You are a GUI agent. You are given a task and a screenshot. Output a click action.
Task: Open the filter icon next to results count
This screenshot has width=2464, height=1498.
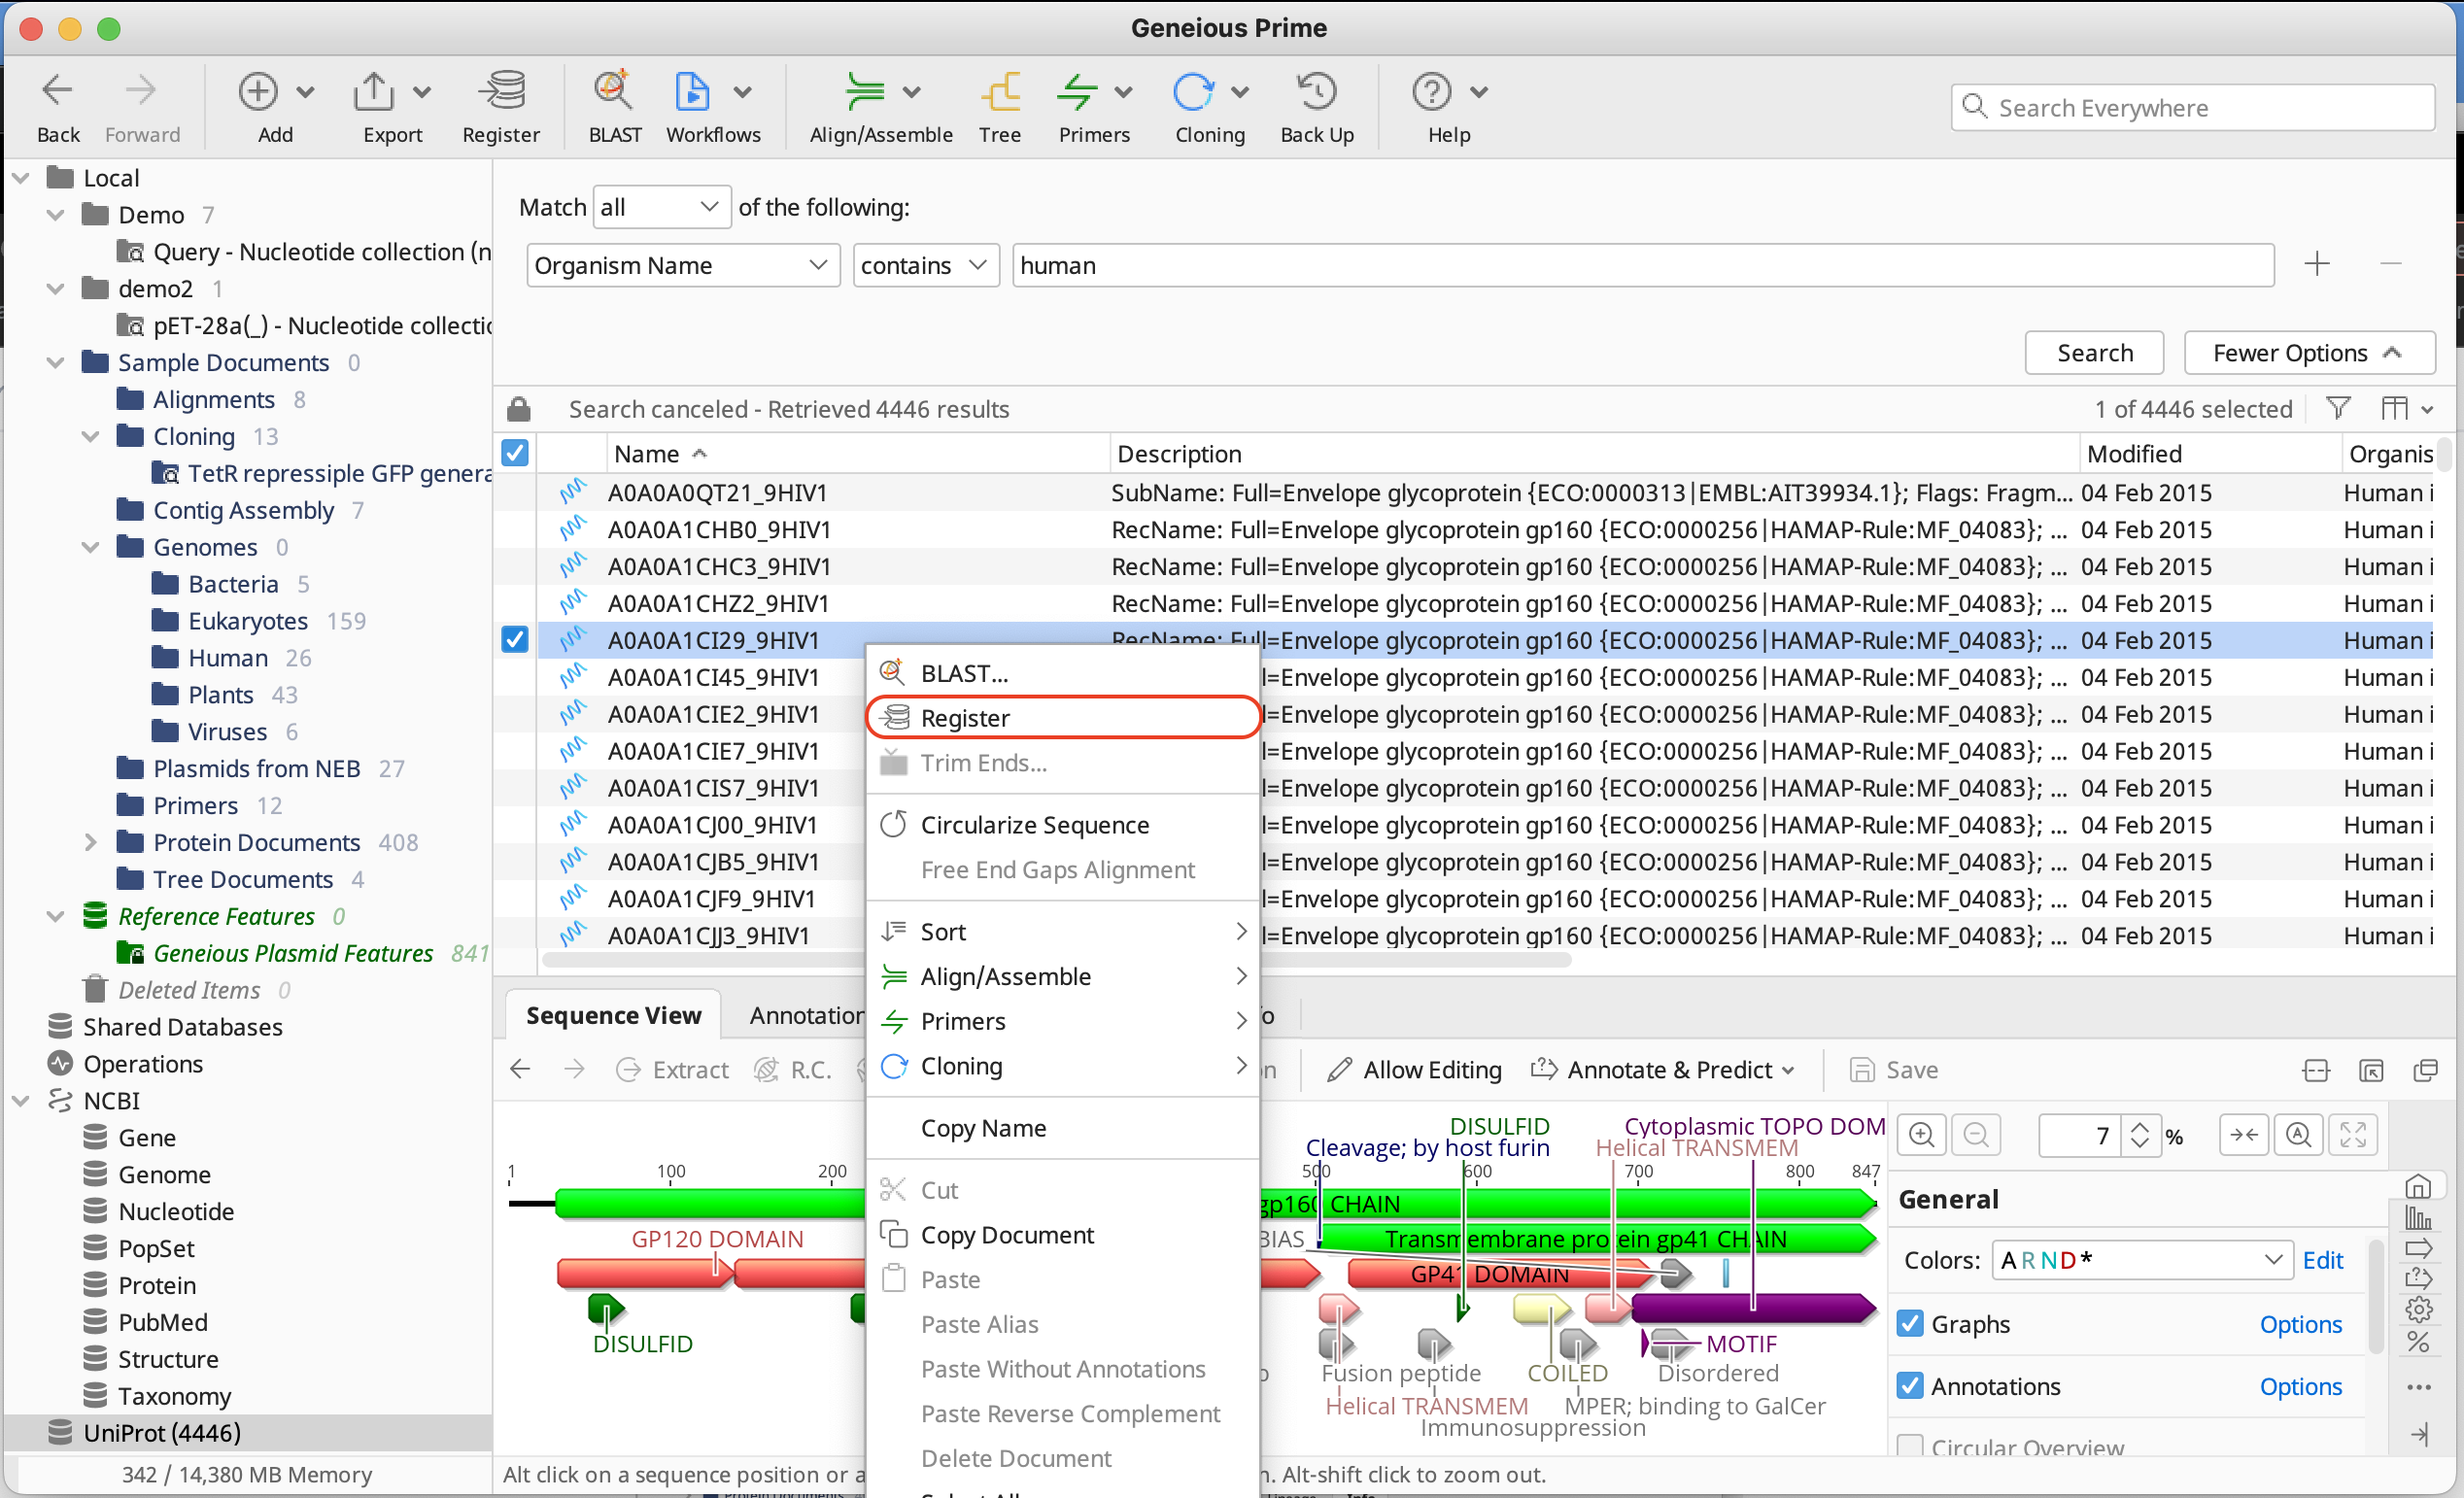[x=2338, y=408]
